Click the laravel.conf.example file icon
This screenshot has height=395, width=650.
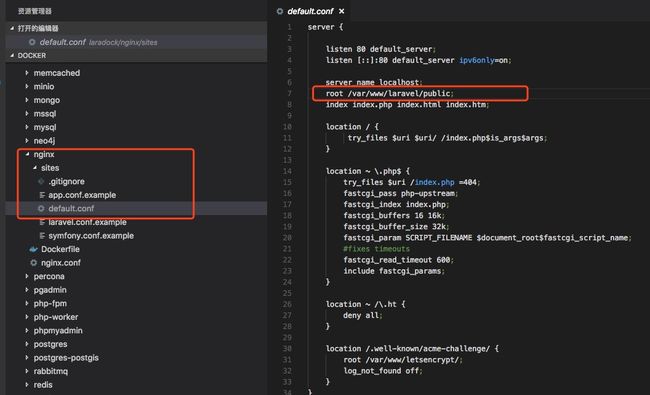[41, 222]
